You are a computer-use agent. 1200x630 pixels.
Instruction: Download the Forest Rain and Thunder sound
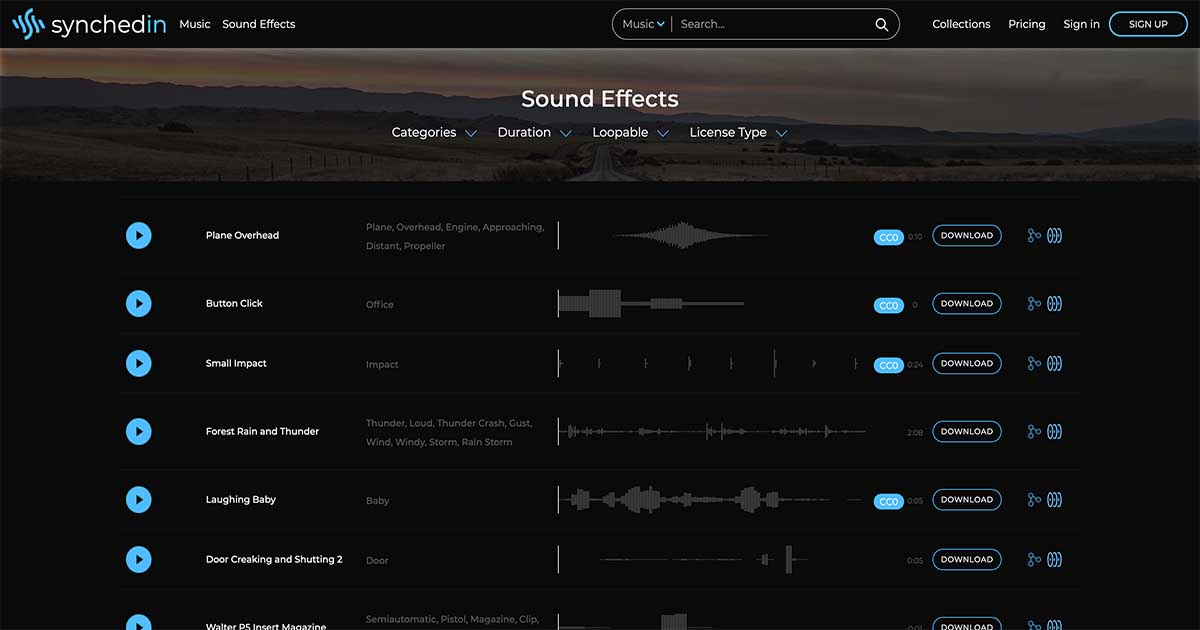966,432
